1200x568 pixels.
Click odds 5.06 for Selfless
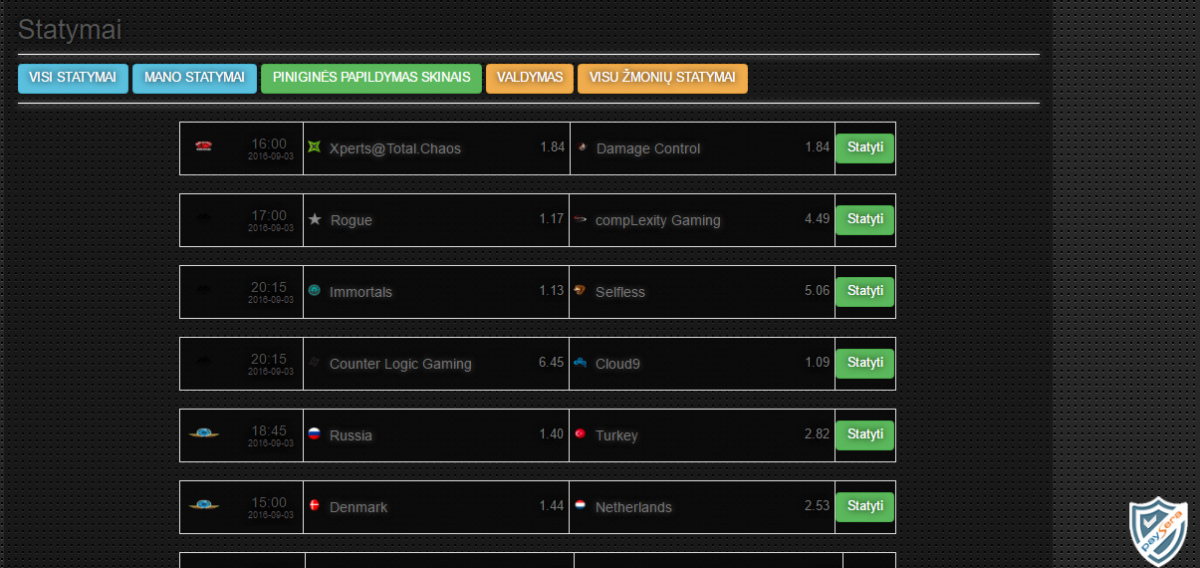(x=817, y=290)
